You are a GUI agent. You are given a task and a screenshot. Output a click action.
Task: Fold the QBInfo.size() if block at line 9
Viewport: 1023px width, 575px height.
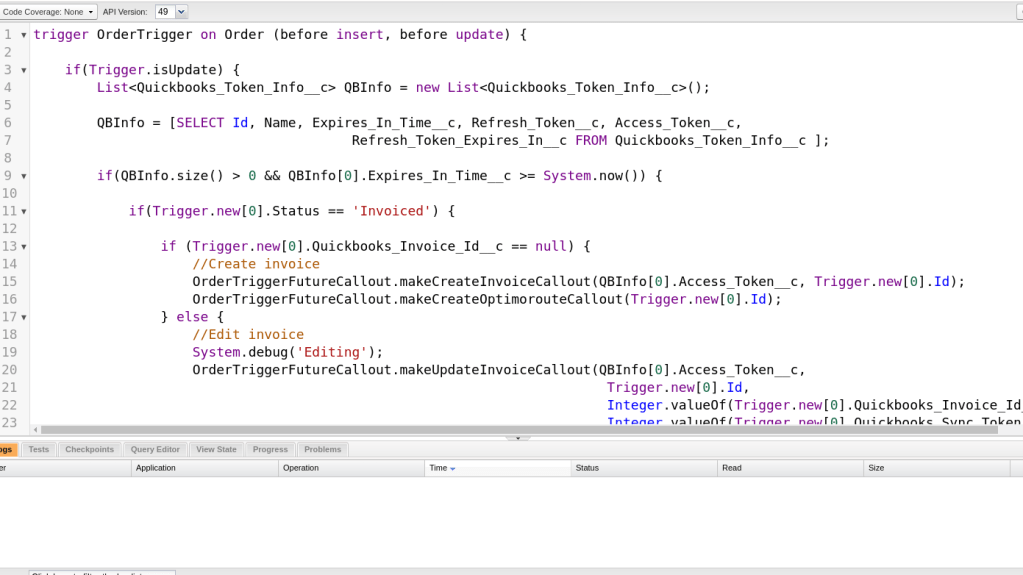(24, 176)
